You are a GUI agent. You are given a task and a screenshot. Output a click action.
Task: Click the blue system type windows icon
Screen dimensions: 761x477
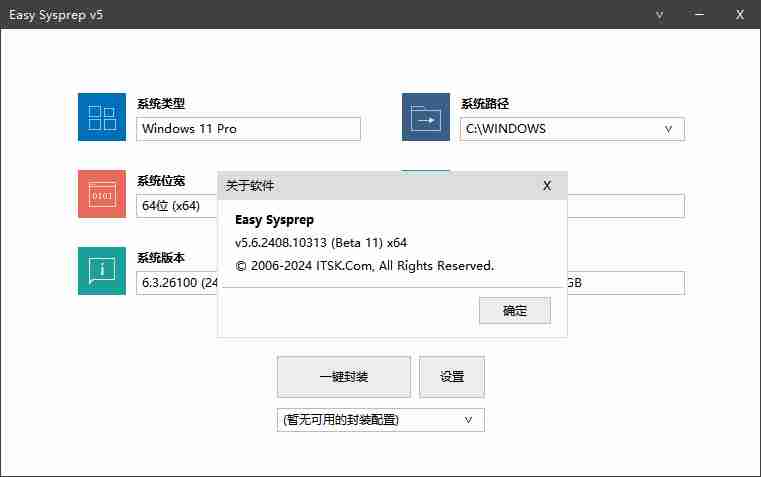pyautogui.click(x=102, y=117)
